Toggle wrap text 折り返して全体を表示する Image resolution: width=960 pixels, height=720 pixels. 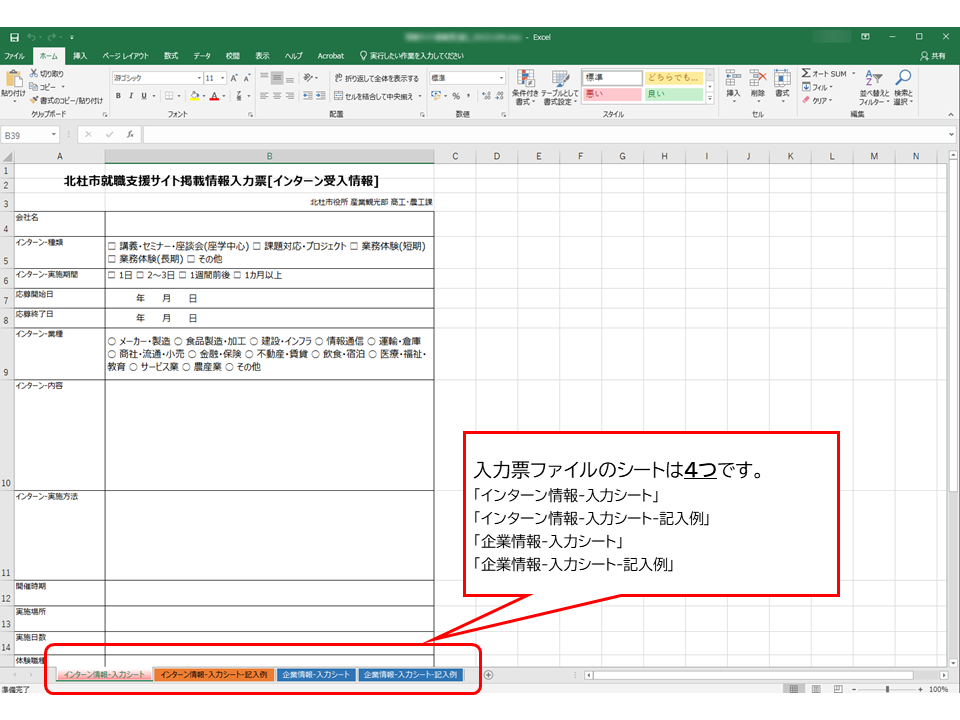pos(377,78)
